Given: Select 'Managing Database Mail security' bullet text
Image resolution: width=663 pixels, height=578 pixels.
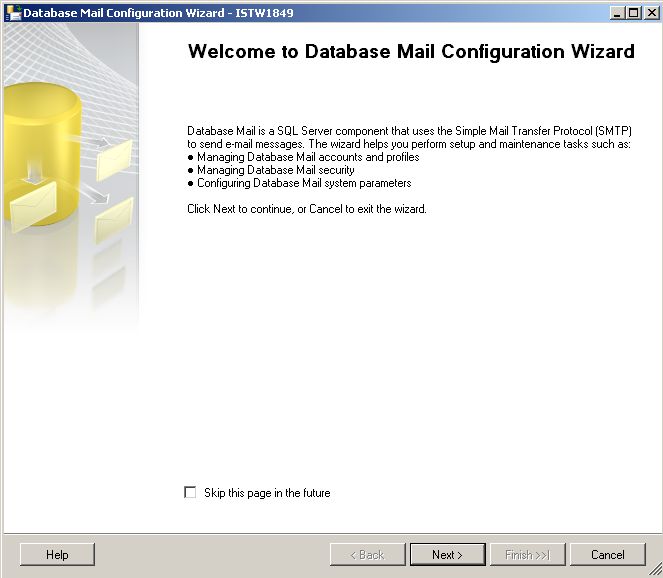Looking at the screenshot, I should (x=276, y=170).
